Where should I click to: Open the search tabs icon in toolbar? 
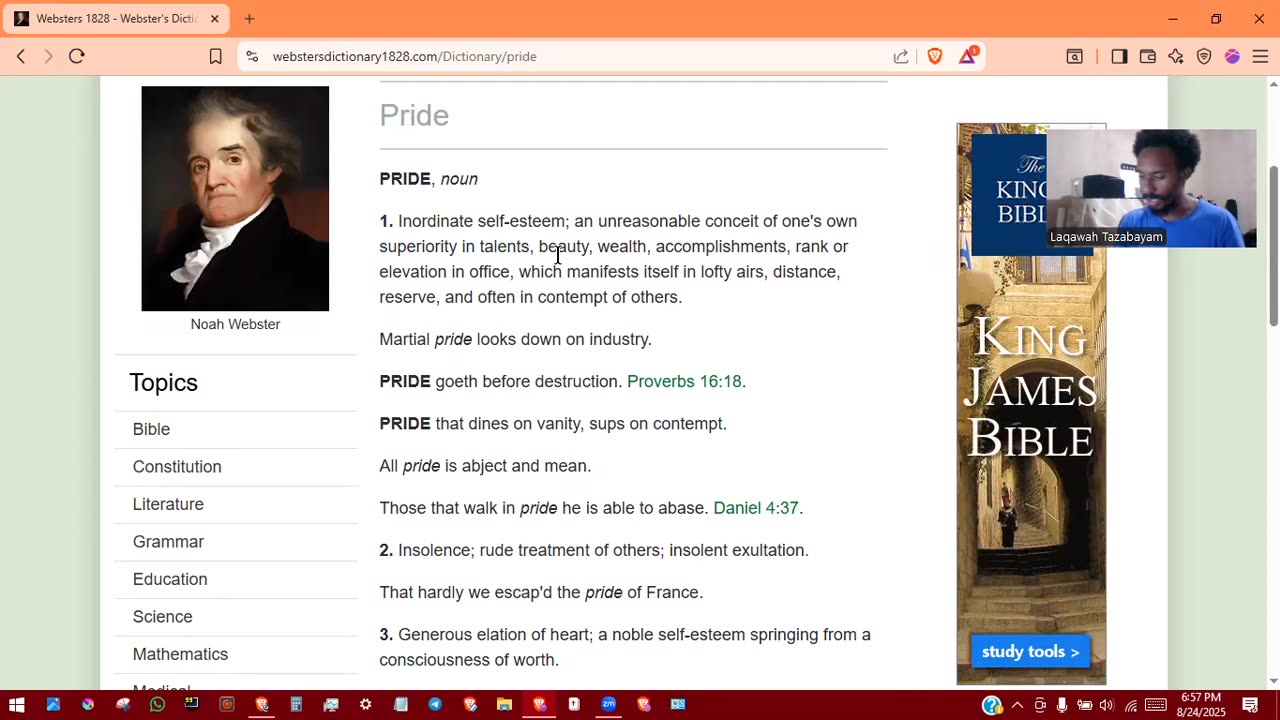coord(1075,57)
